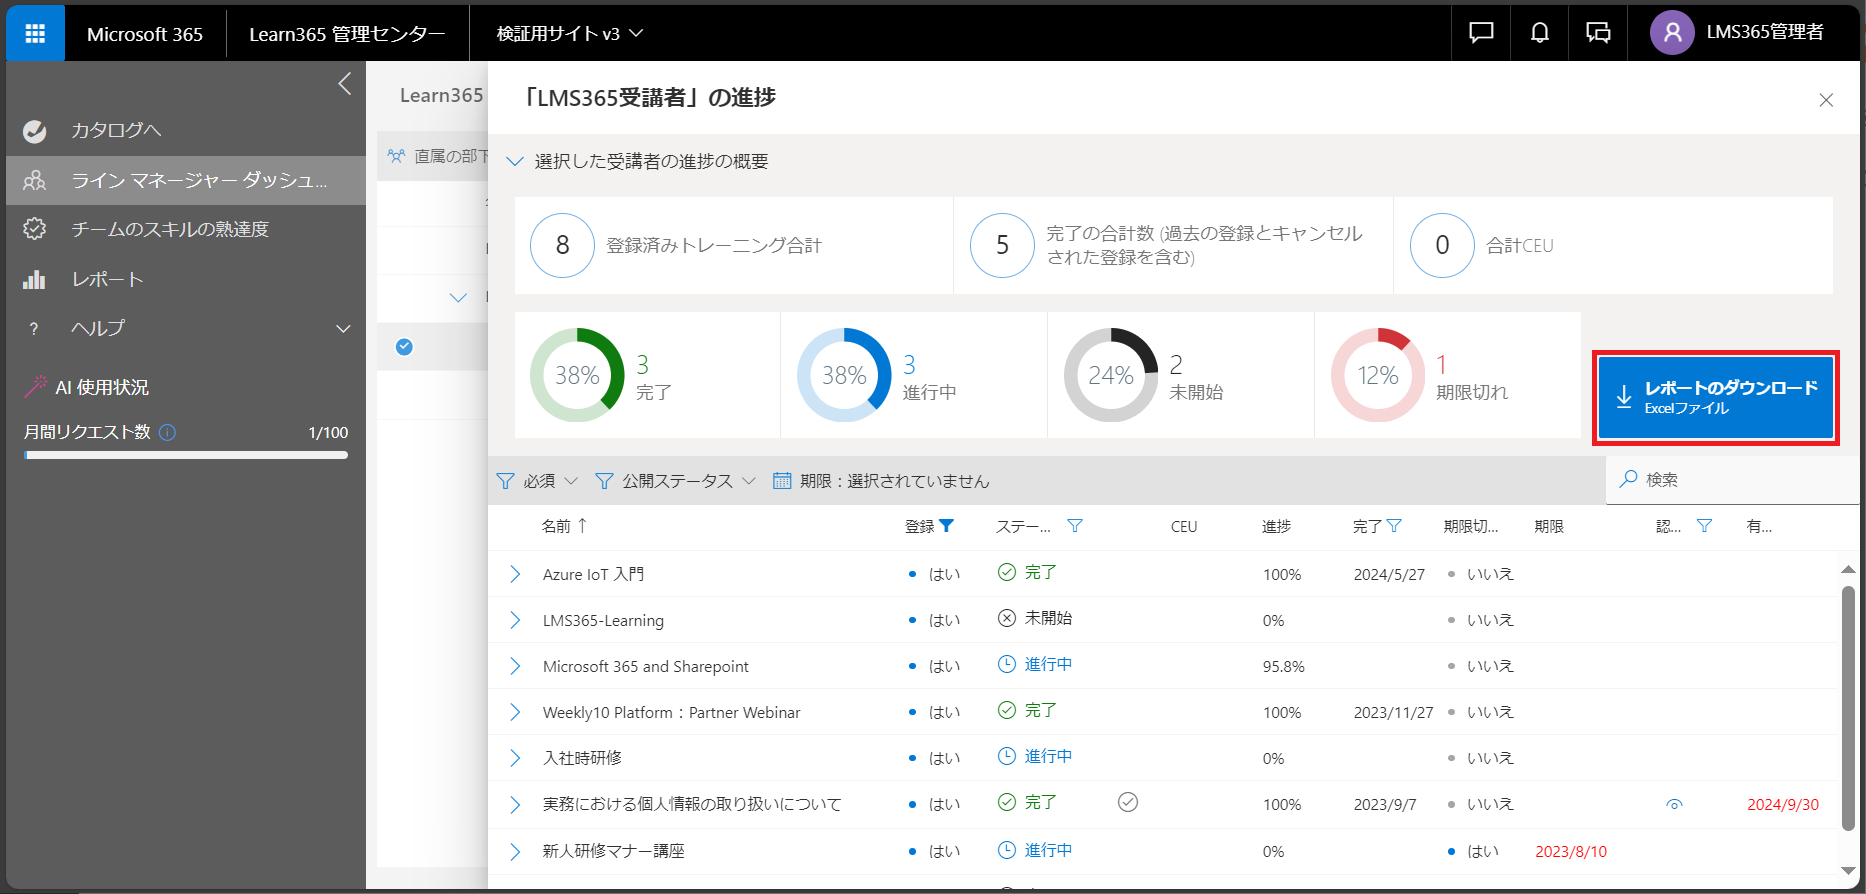Viewport: 1866px width, 894px height.
Task: Toggle the selected row check circle in background list
Action: tap(404, 347)
